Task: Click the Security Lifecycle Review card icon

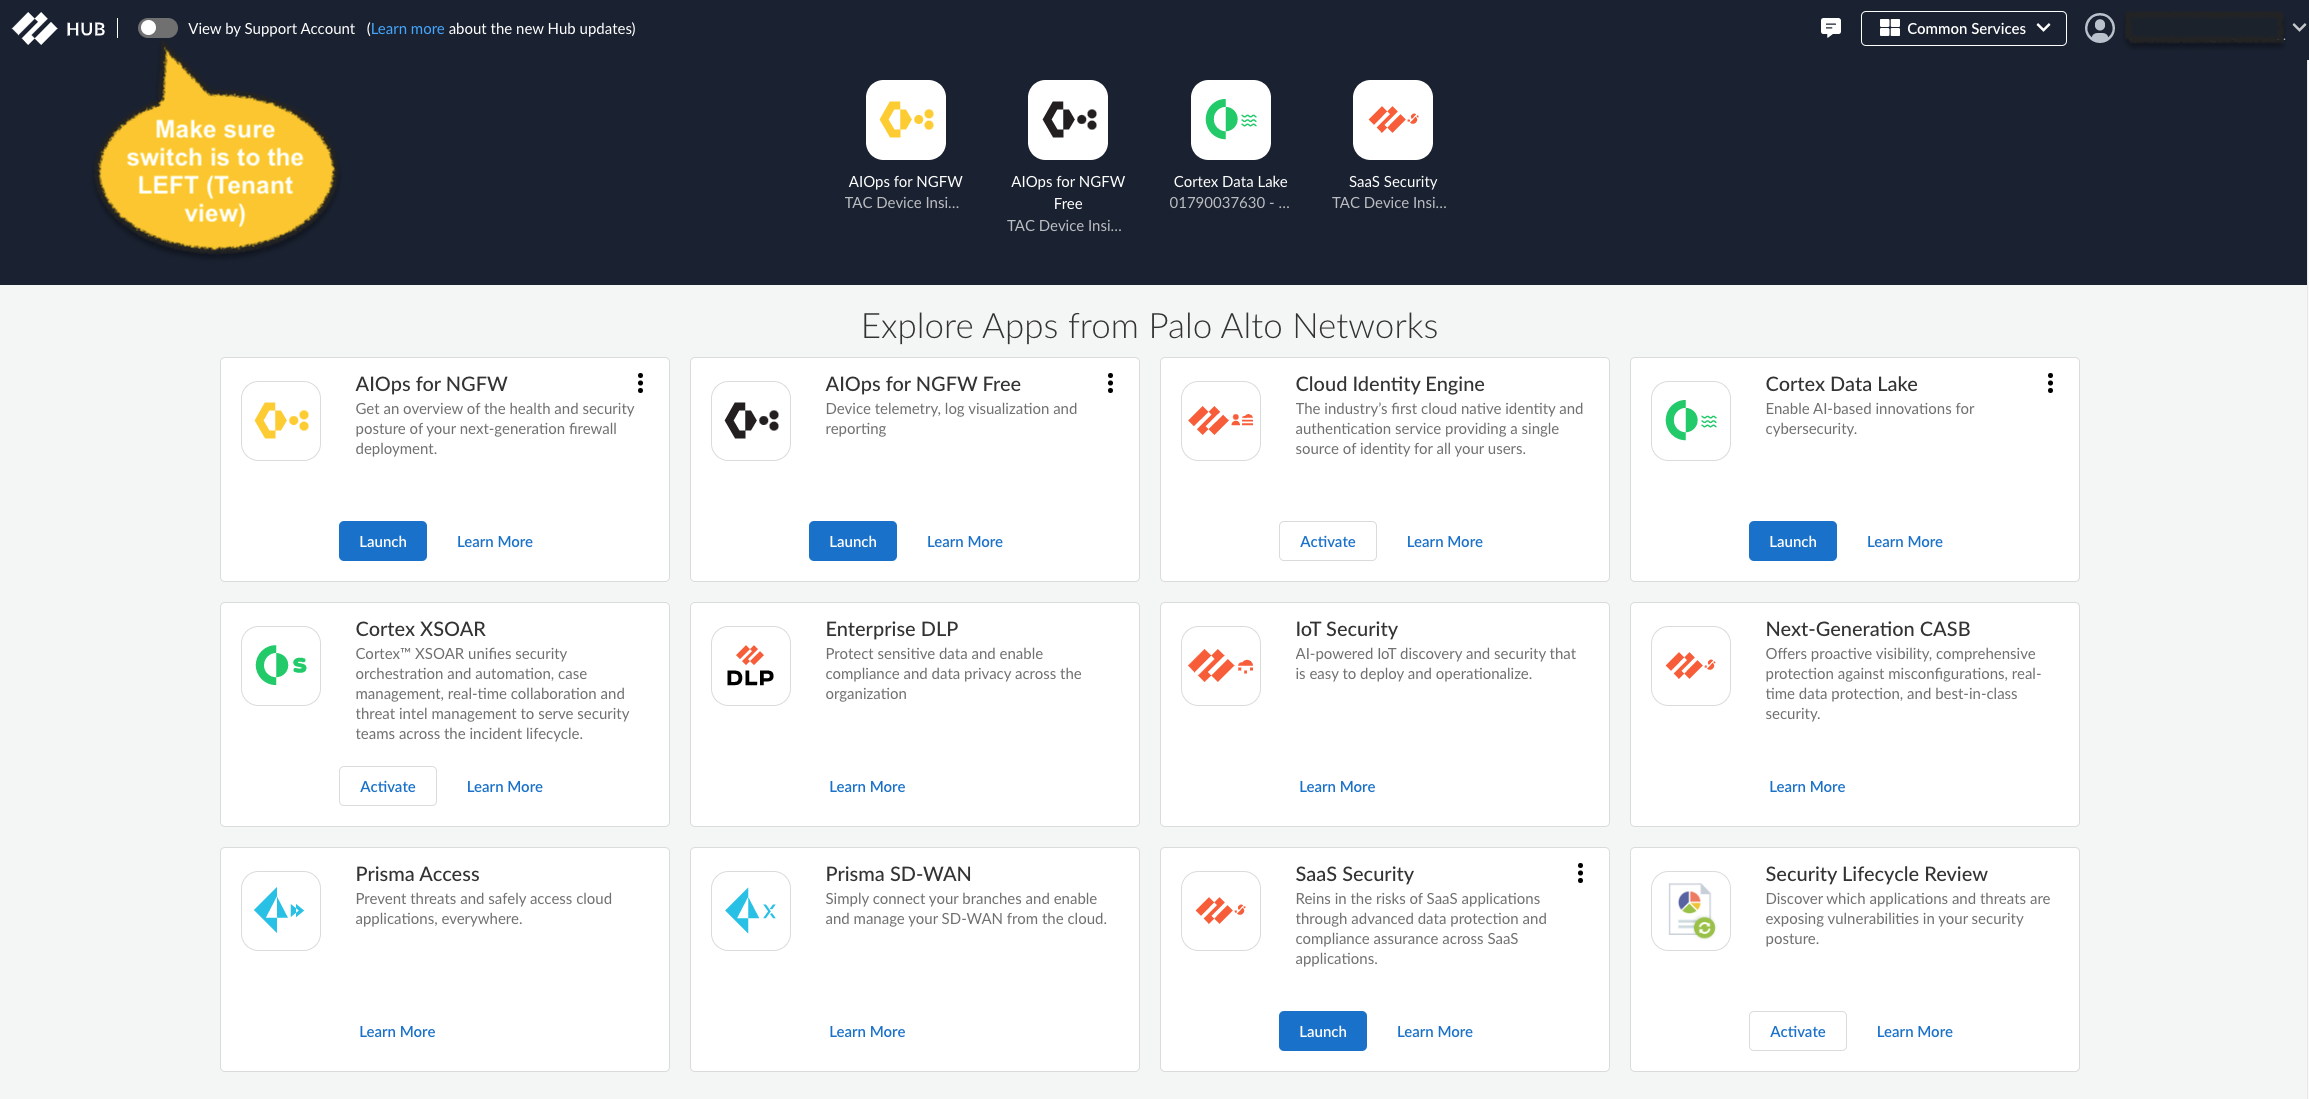Action: click(x=1690, y=911)
